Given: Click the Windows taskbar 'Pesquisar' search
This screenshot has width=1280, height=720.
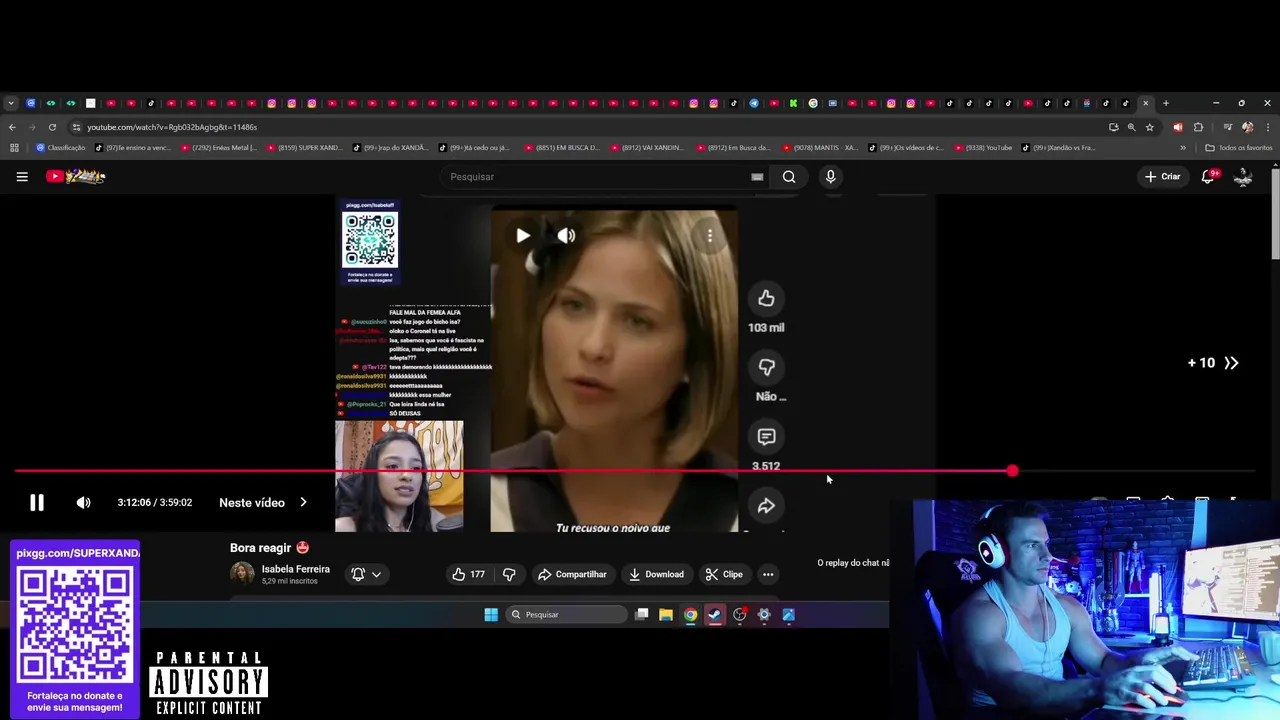Looking at the screenshot, I should click(566, 615).
